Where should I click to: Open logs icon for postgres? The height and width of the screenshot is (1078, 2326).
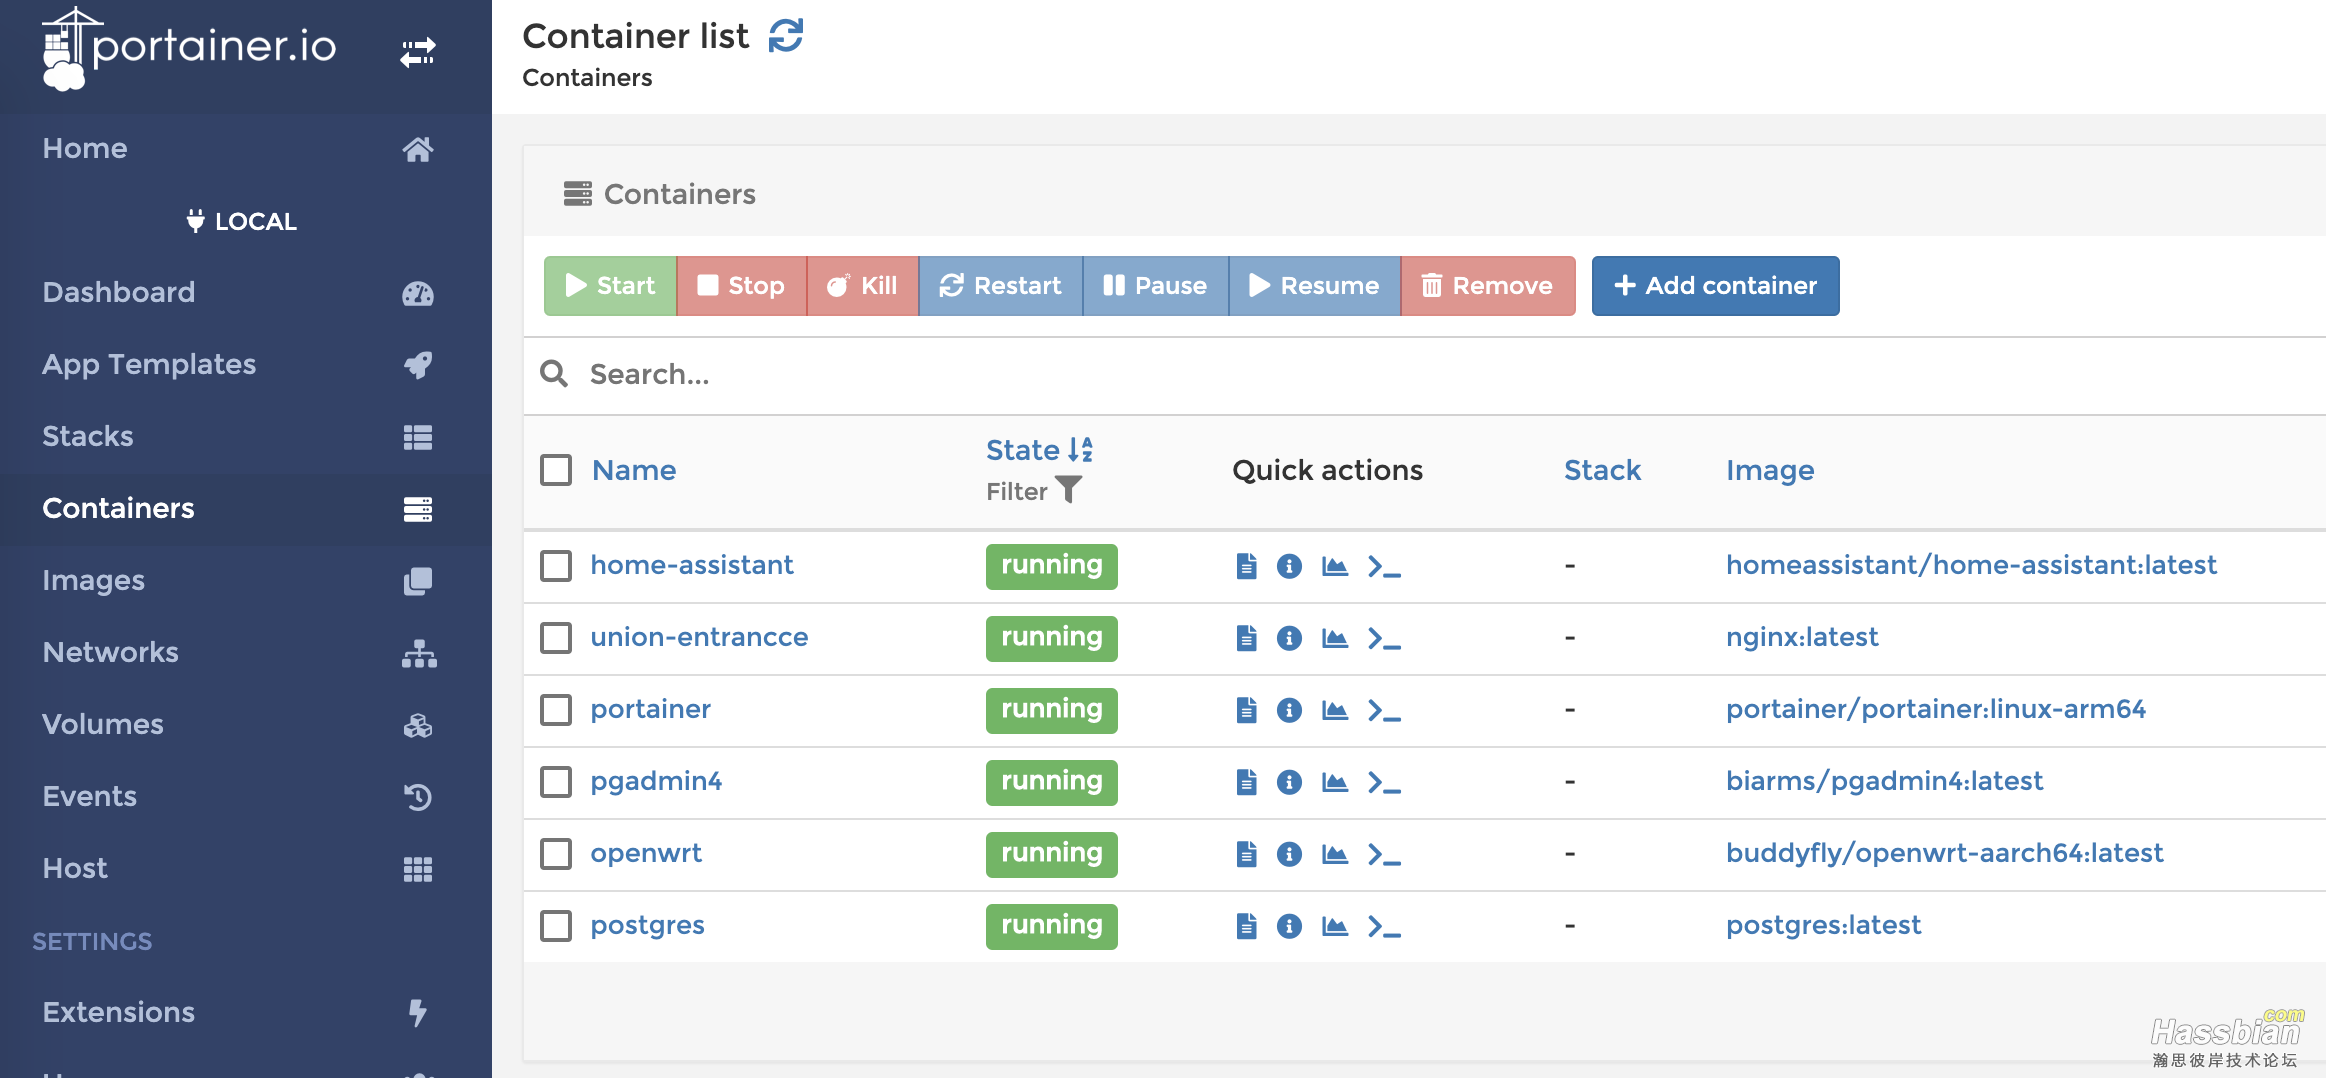point(1246,926)
